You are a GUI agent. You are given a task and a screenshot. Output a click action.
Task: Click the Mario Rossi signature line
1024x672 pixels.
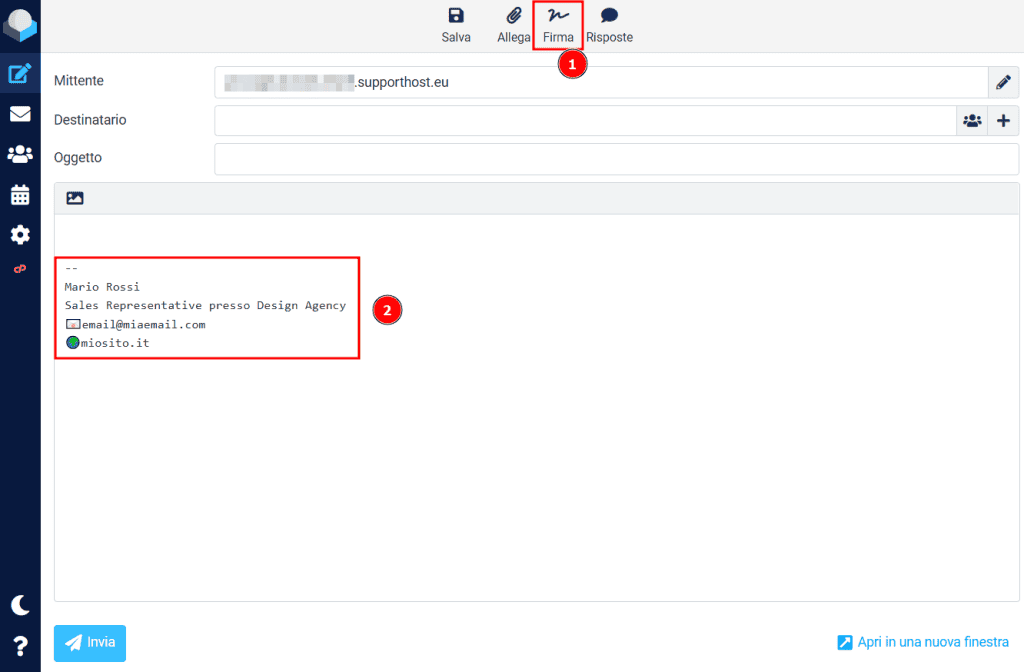(x=102, y=287)
